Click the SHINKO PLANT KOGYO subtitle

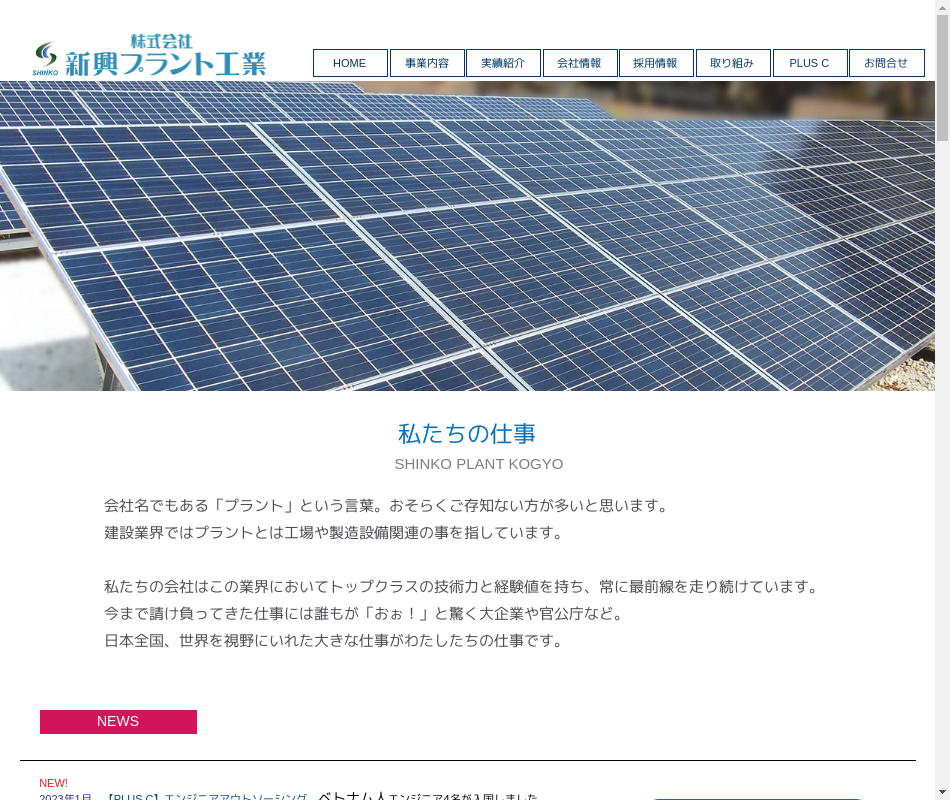478,464
